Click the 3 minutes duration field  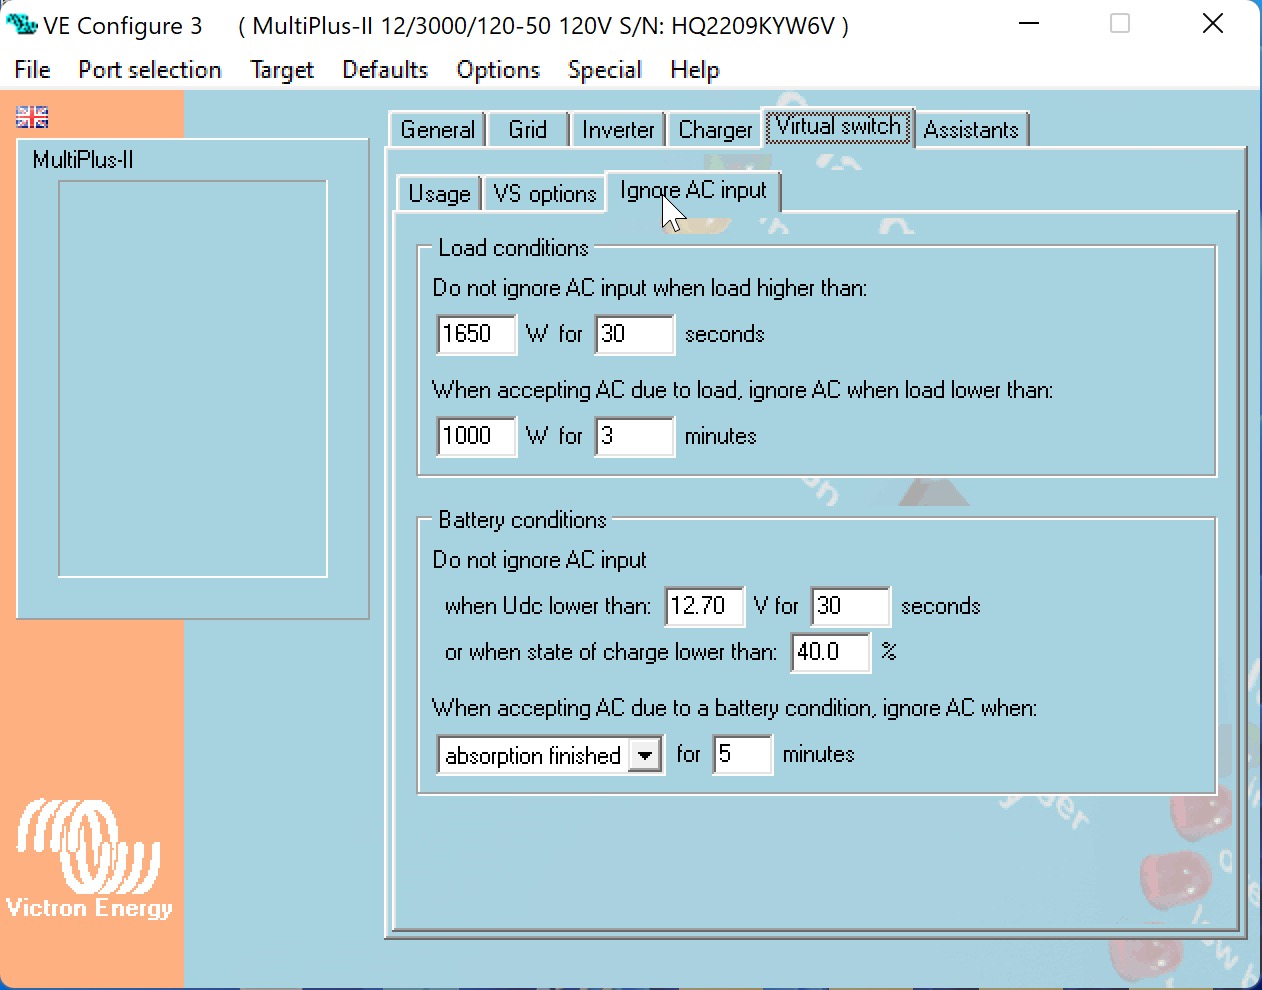635,436
